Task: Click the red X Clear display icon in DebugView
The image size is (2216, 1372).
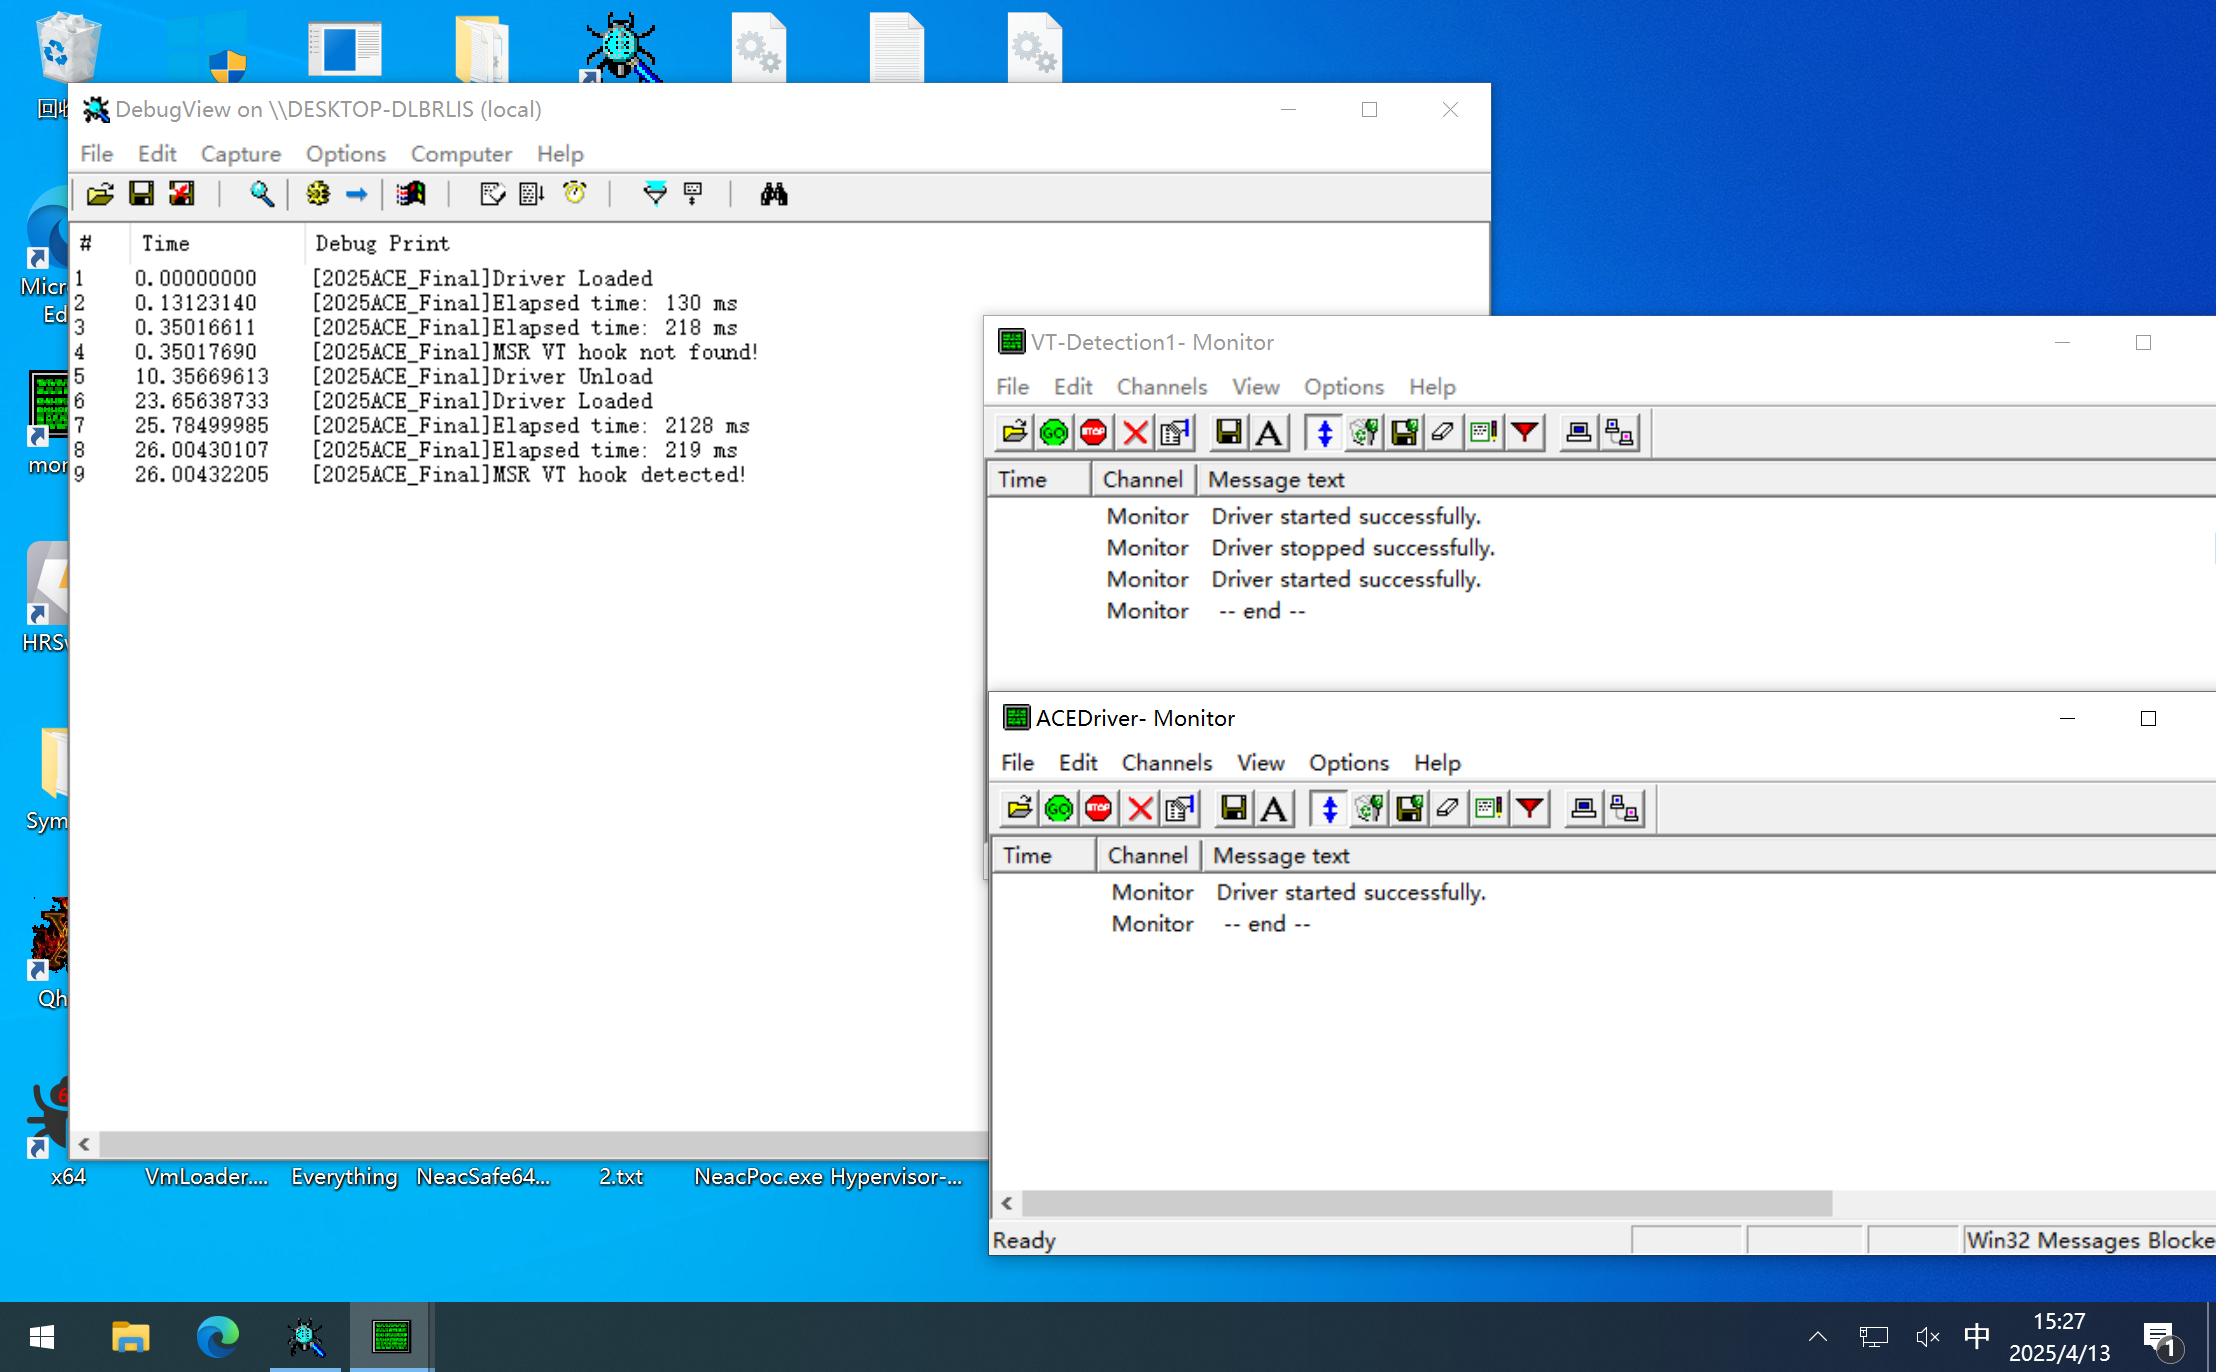Action: pyautogui.click(x=182, y=194)
